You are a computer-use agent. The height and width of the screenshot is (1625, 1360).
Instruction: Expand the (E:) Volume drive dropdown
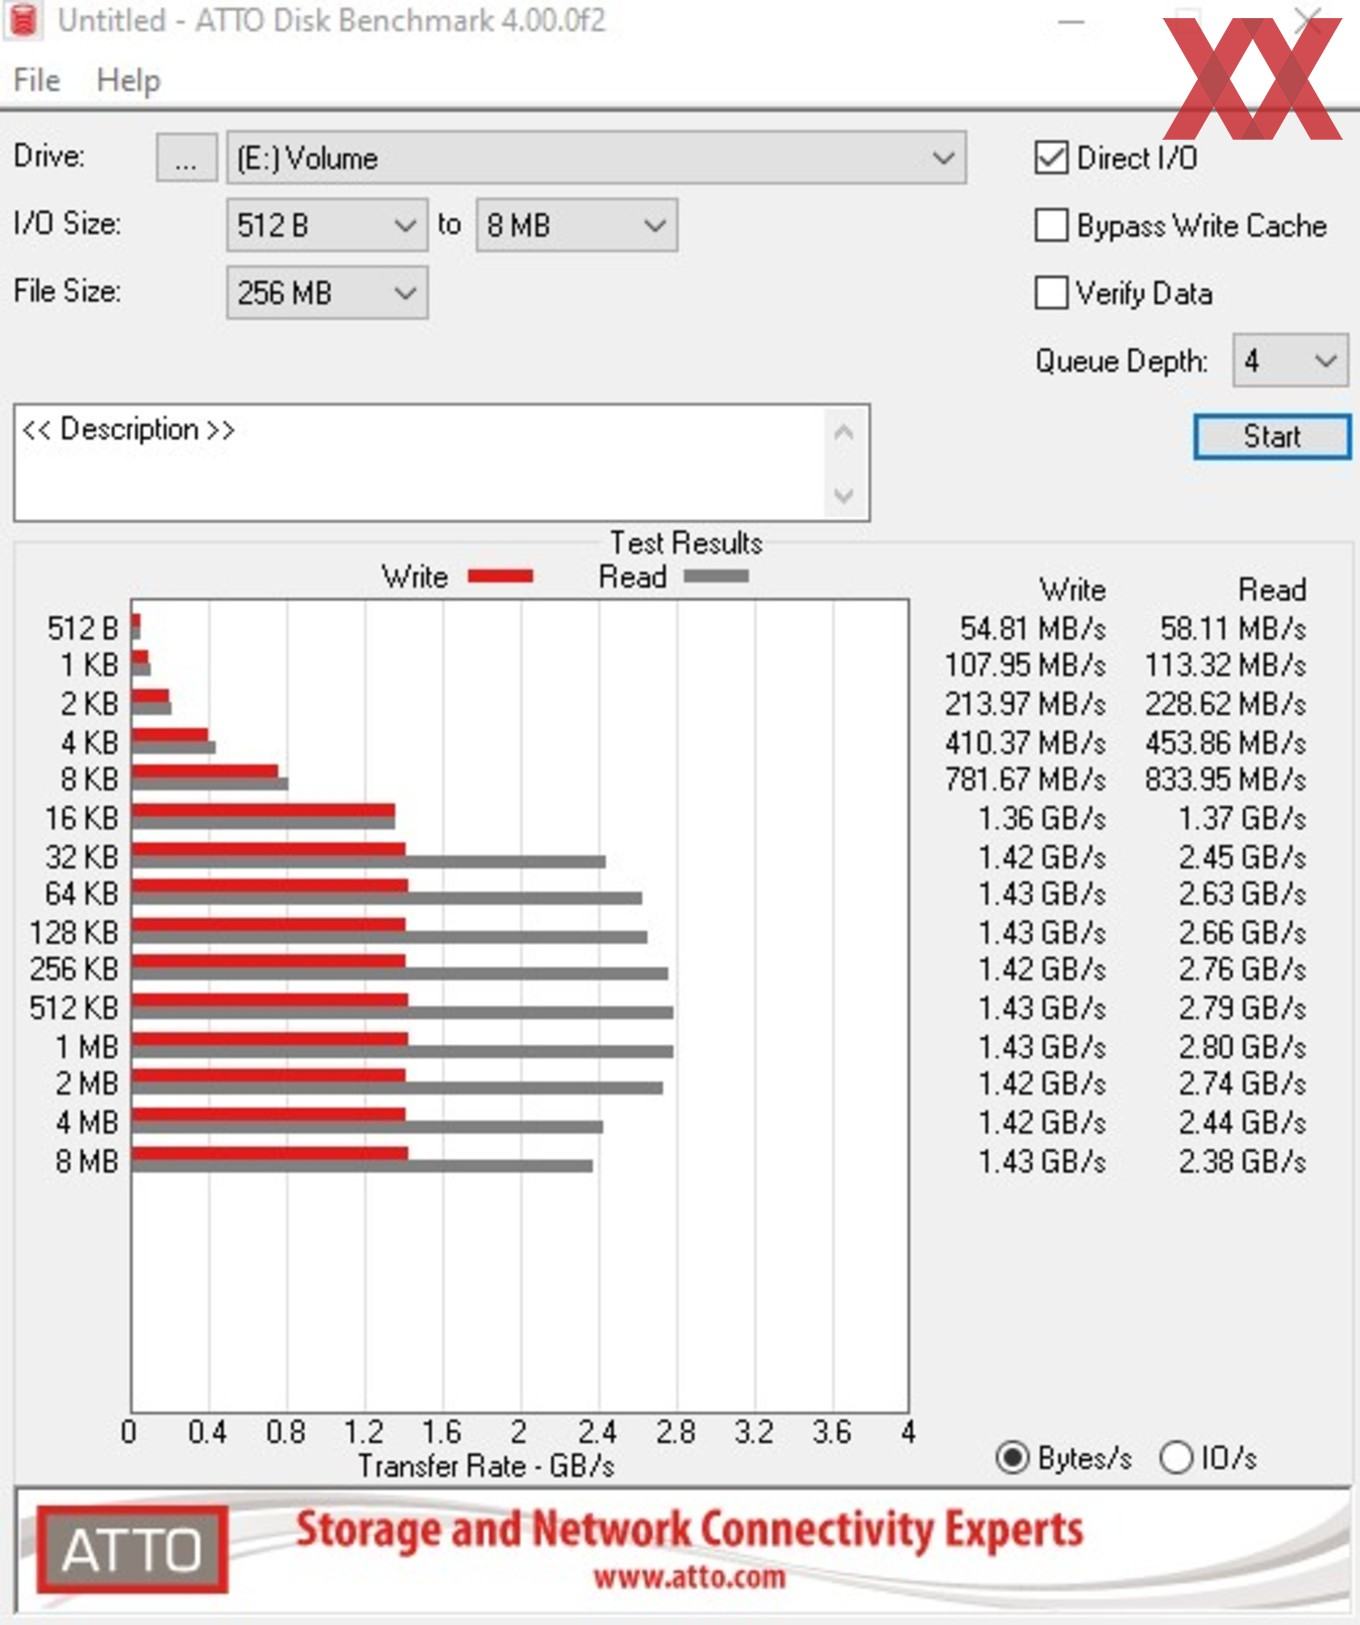coord(596,158)
